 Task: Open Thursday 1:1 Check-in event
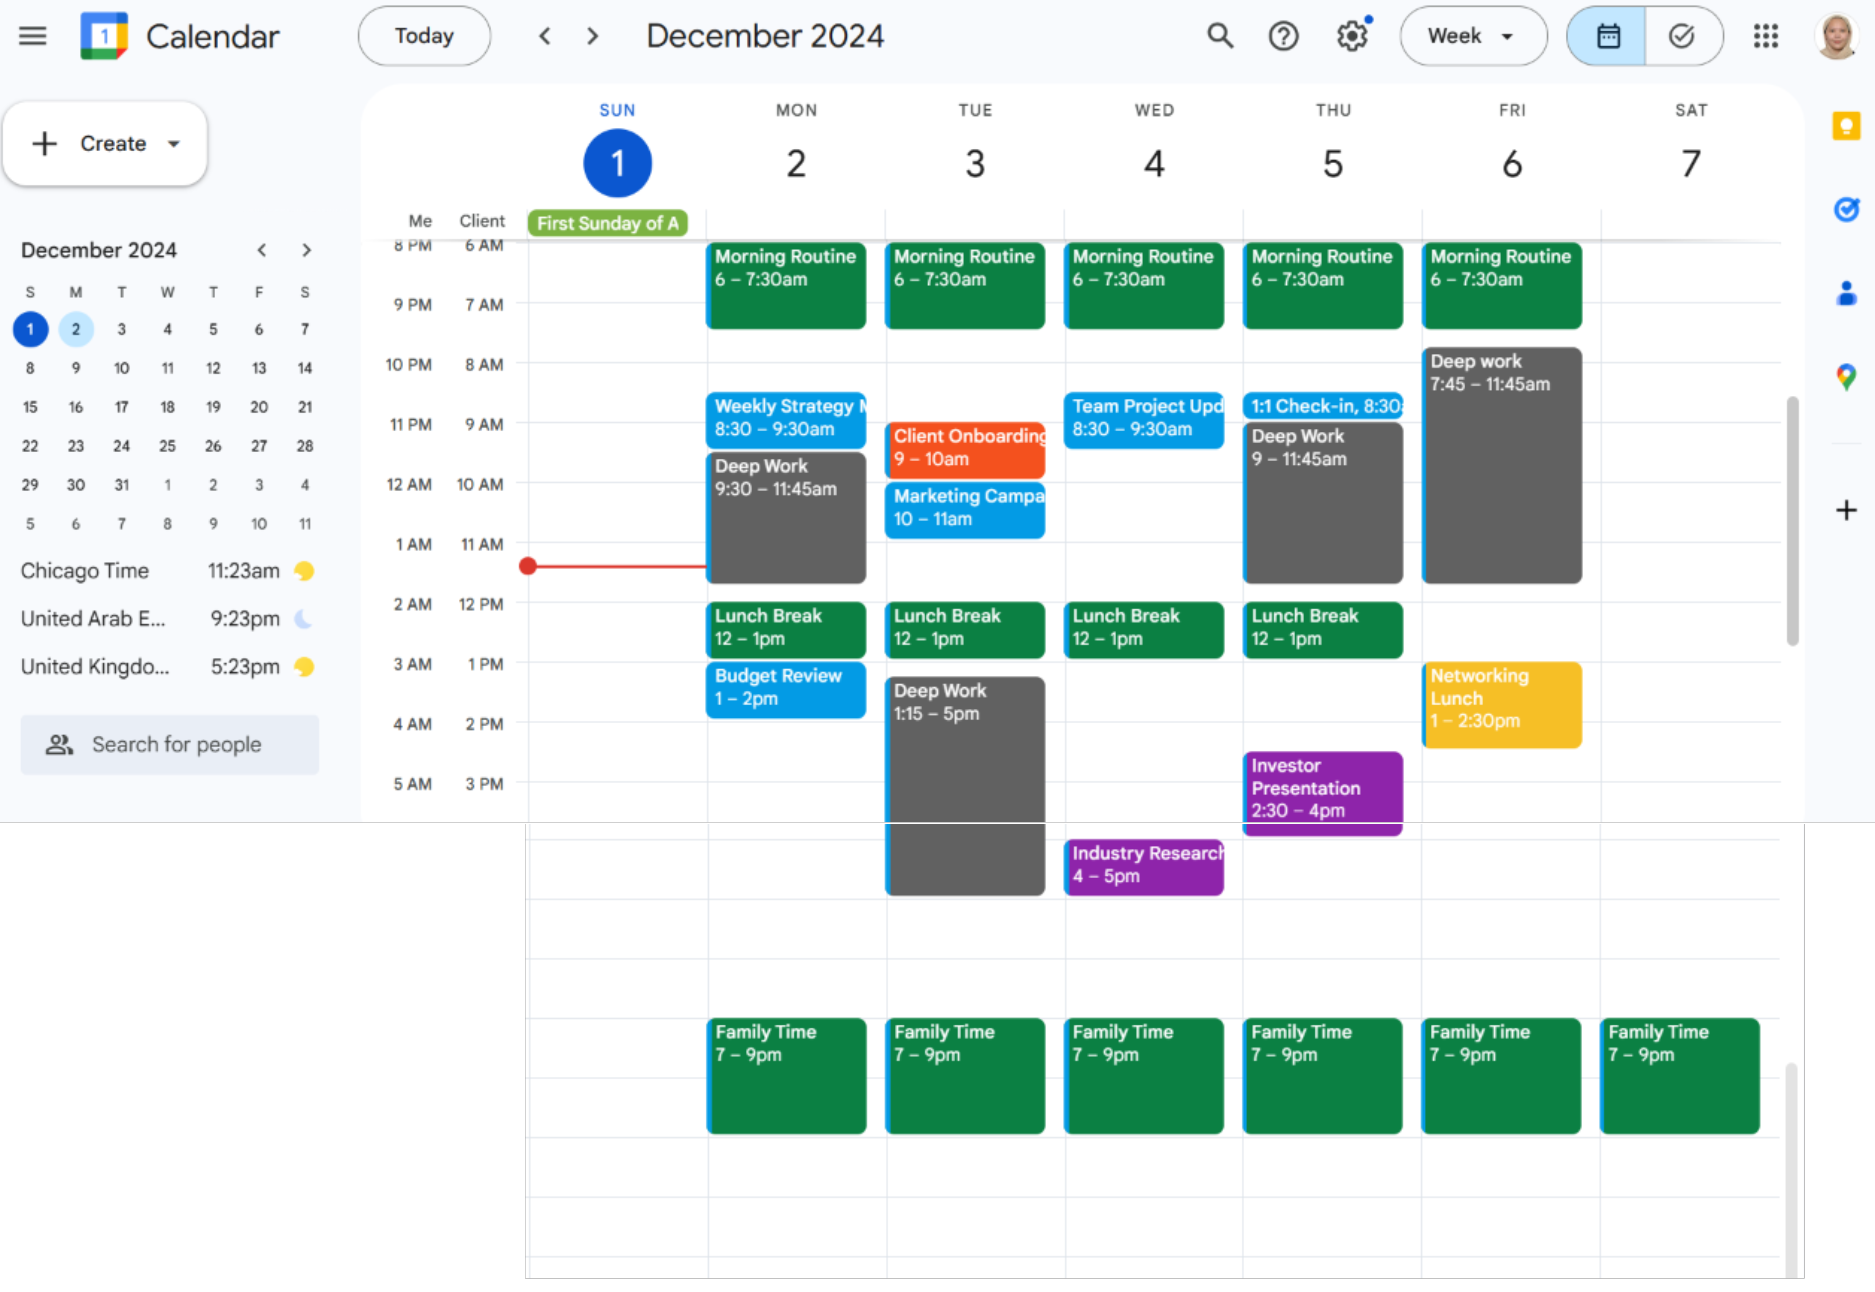[1323, 406]
